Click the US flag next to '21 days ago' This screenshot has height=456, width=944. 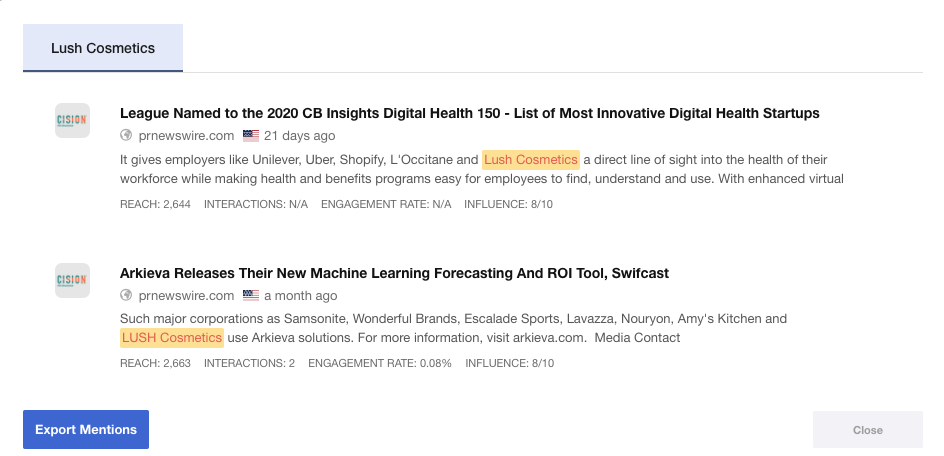251,136
